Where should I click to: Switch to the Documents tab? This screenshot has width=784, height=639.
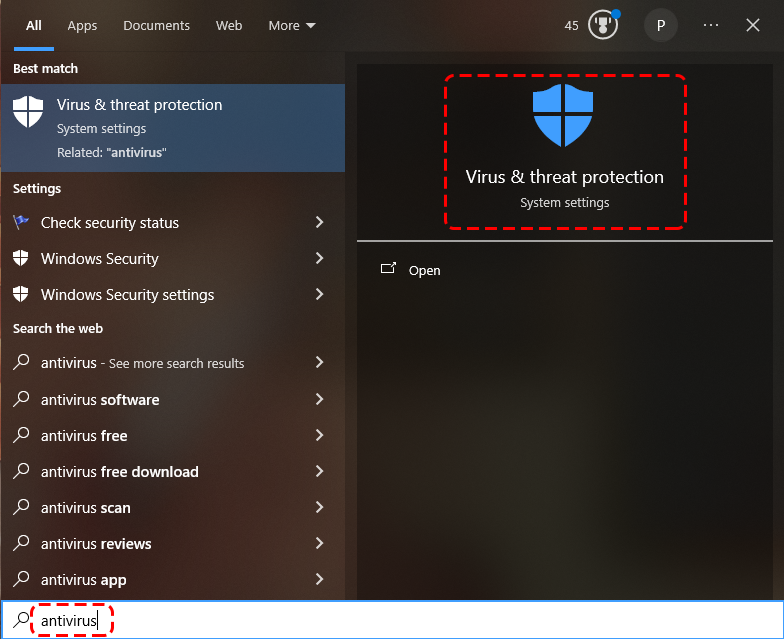click(x=156, y=26)
